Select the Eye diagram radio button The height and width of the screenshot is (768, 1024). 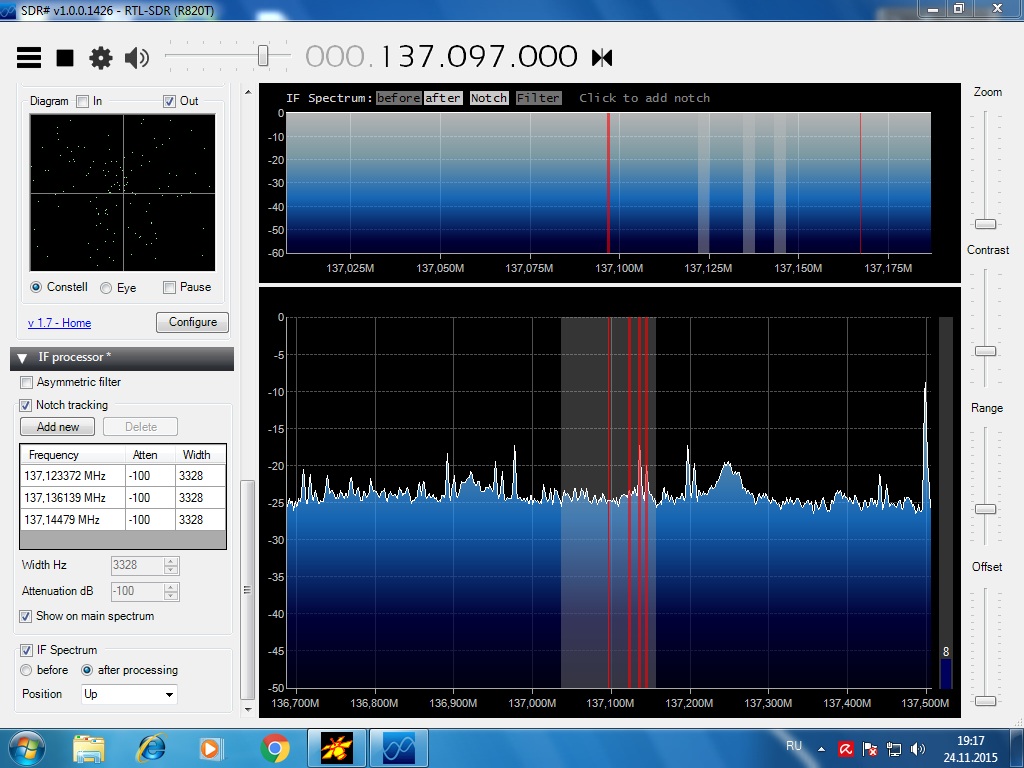click(x=106, y=287)
